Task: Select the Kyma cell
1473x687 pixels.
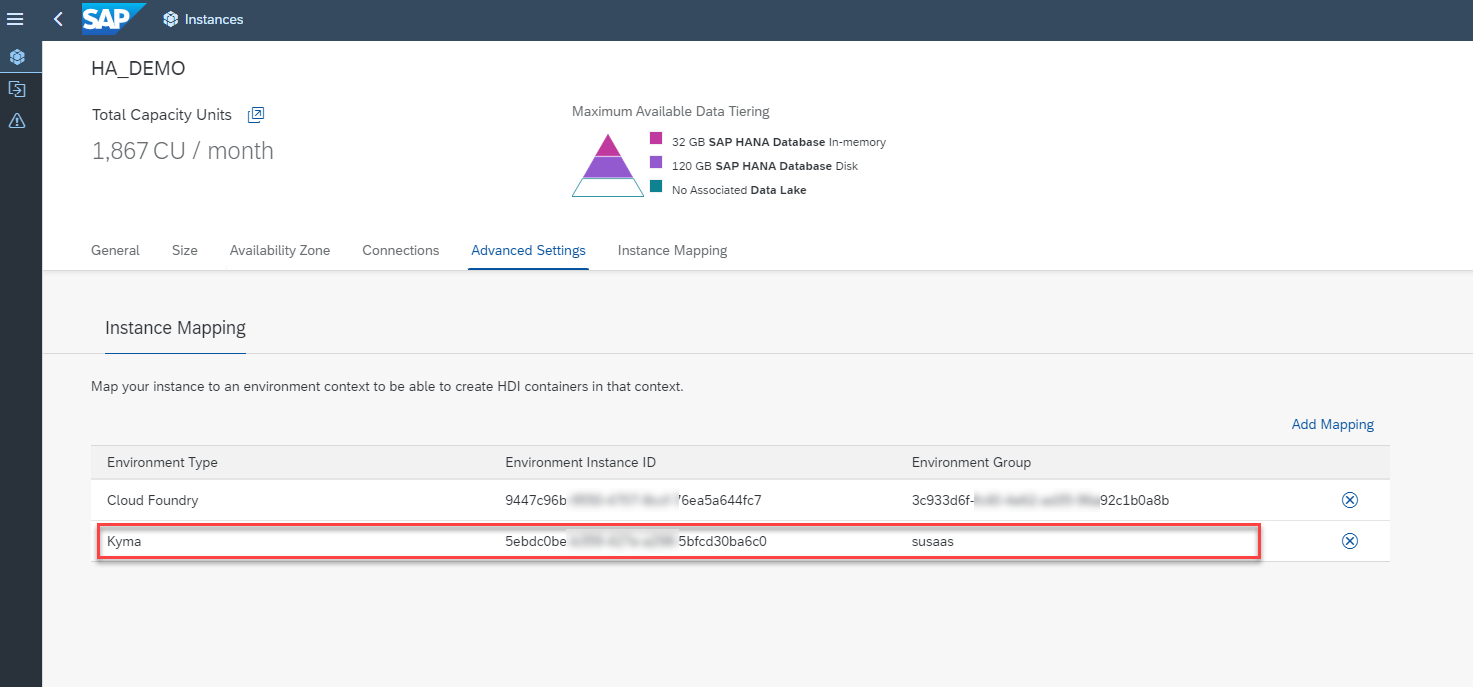Action: point(123,541)
